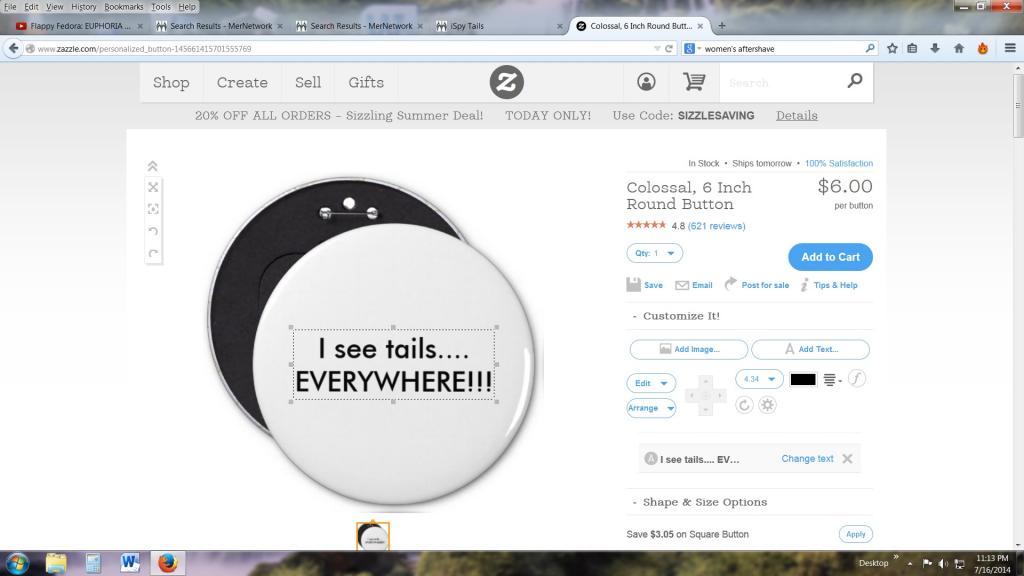Click the account profile icon
Screen dimensions: 1024x576
click(x=647, y=82)
